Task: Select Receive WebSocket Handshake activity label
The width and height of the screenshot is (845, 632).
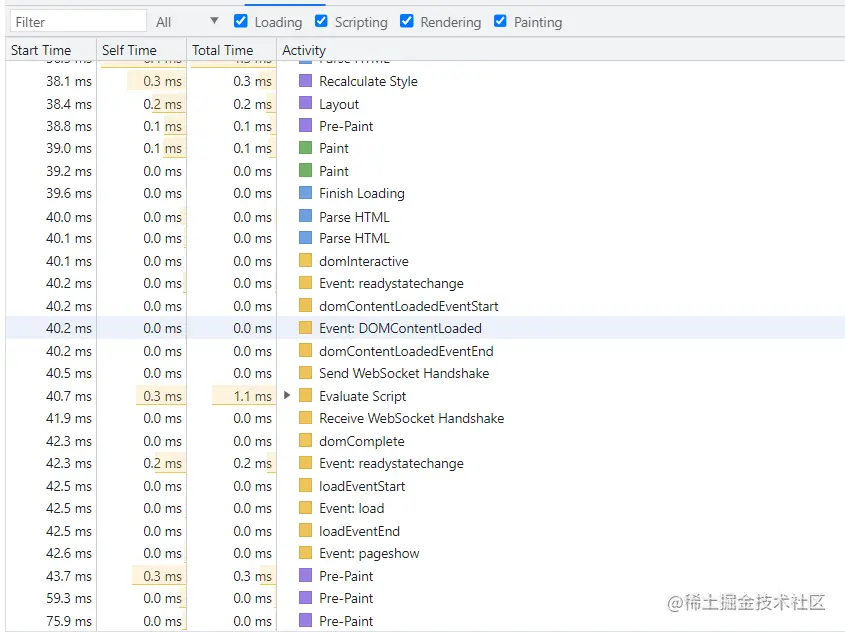Action: [412, 419]
